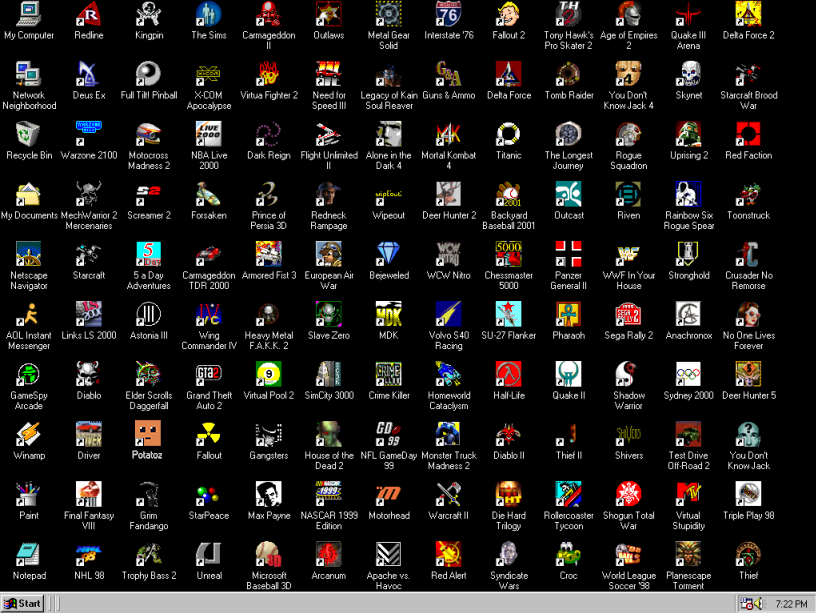Screen dimensions: 816x613
Task: Select the Kingpin shortcut icon
Action: [x=149, y=14]
